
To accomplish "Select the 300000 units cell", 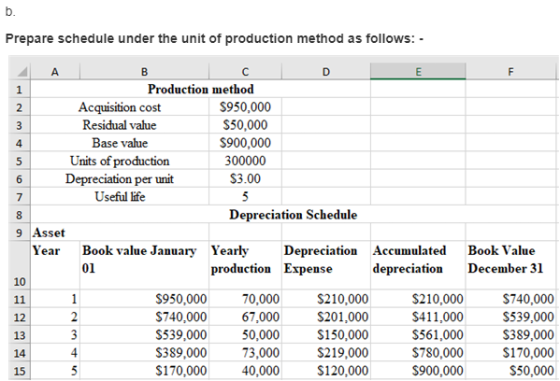I will [x=245, y=161].
